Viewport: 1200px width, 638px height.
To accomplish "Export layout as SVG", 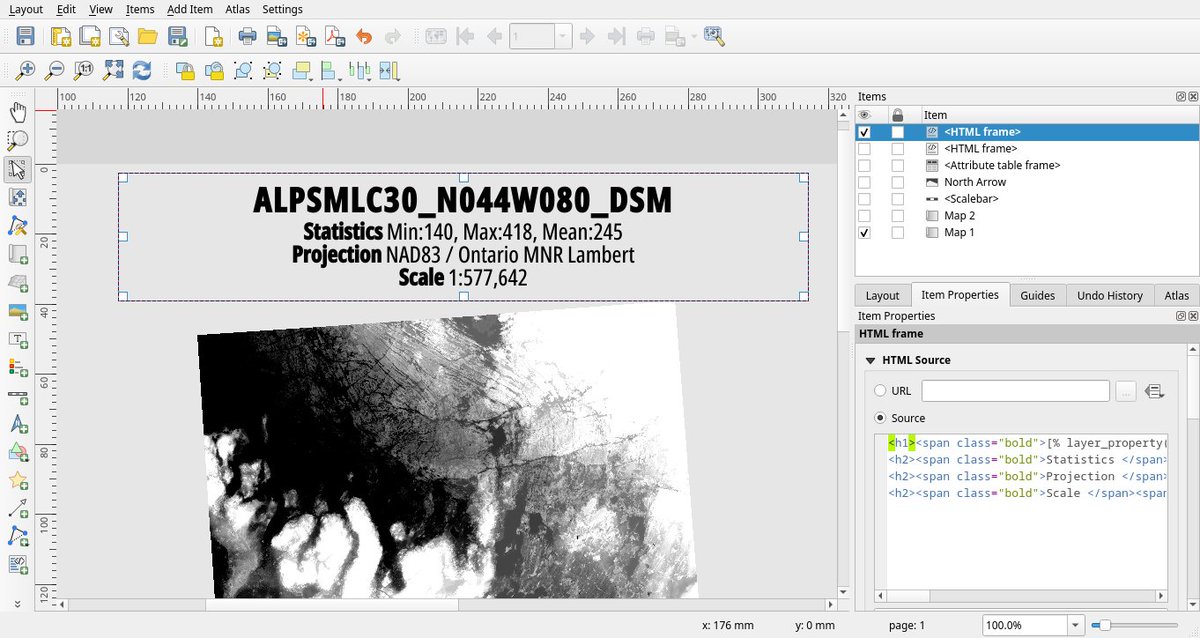I will coord(305,37).
